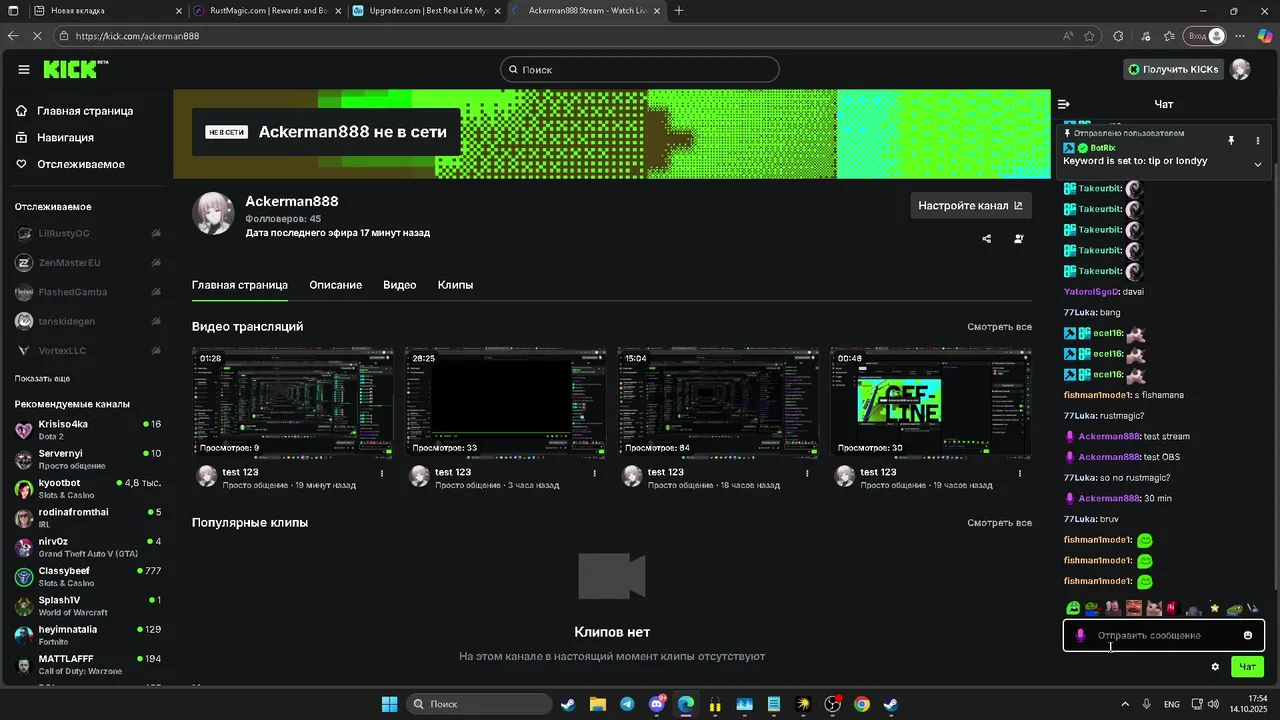Screen dimensions: 1280x720
Task: Expand the pinned message chevron
Action: click(1258, 164)
